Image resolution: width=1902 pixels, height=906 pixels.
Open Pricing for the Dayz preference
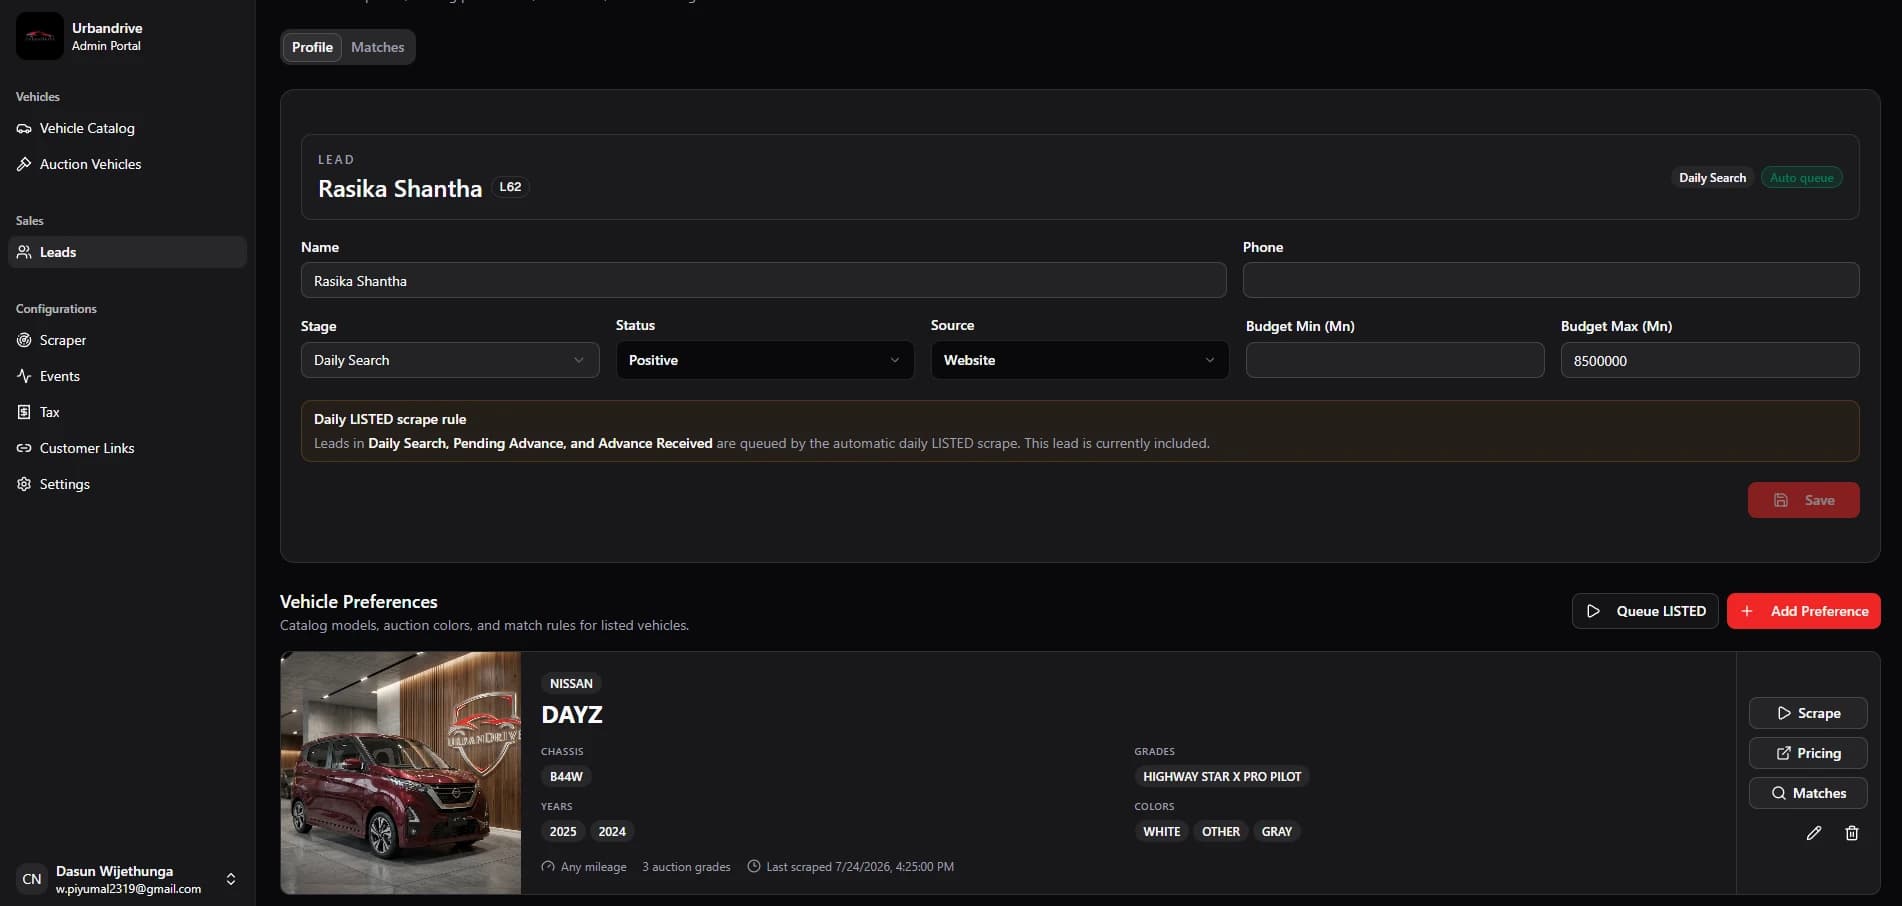tap(1808, 753)
